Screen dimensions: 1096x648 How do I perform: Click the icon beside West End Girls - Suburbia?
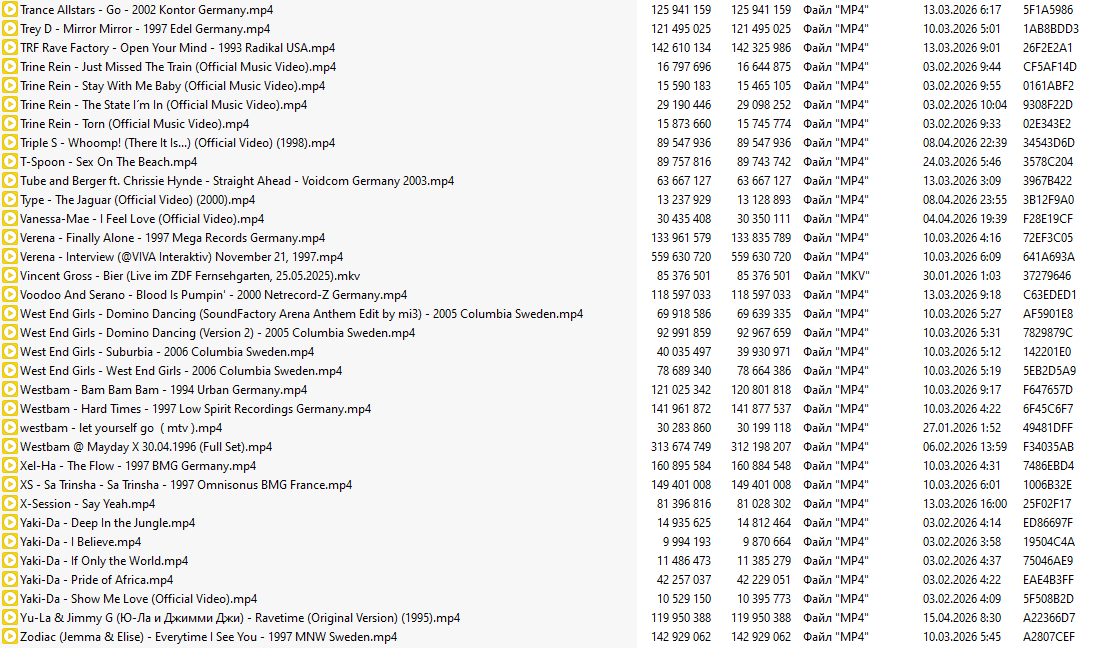pyautogui.click(x=10, y=352)
